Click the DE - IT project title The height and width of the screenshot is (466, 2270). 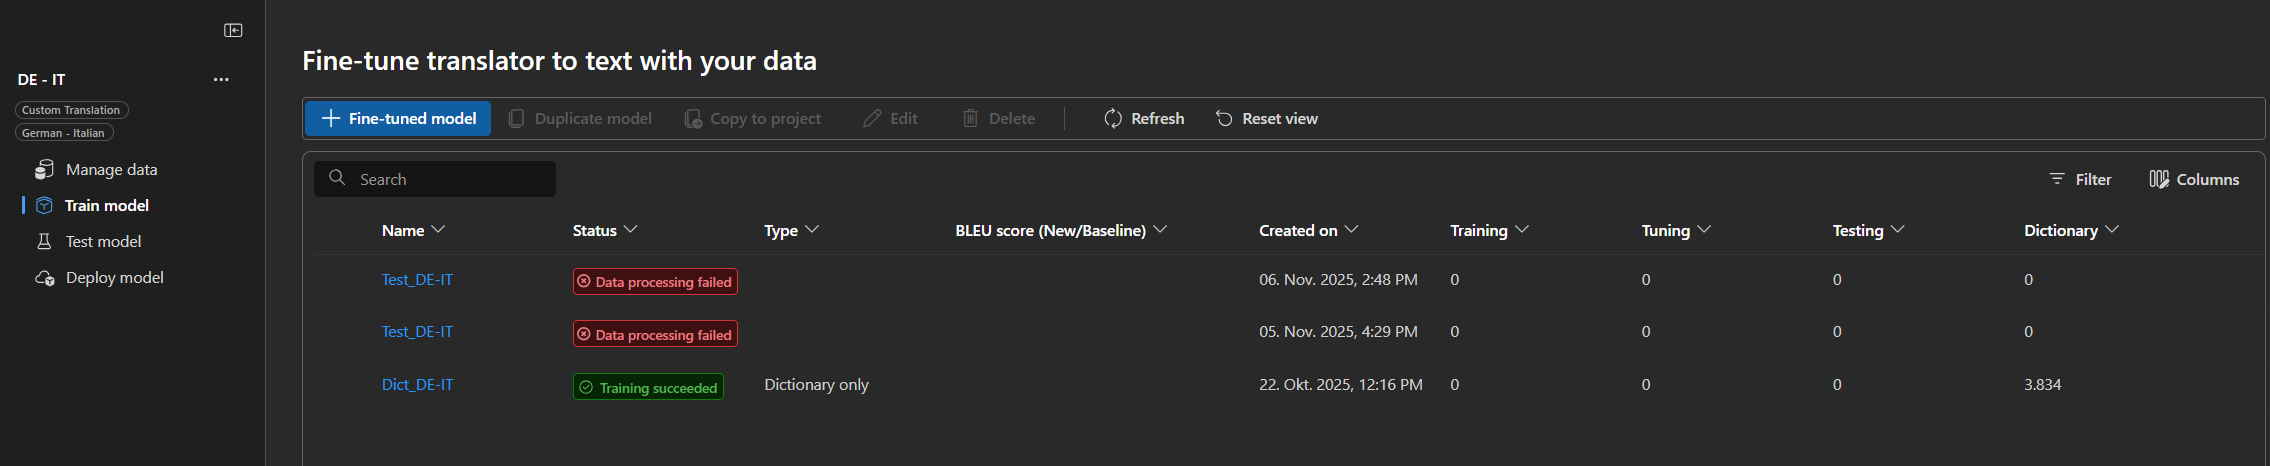[x=41, y=80]
